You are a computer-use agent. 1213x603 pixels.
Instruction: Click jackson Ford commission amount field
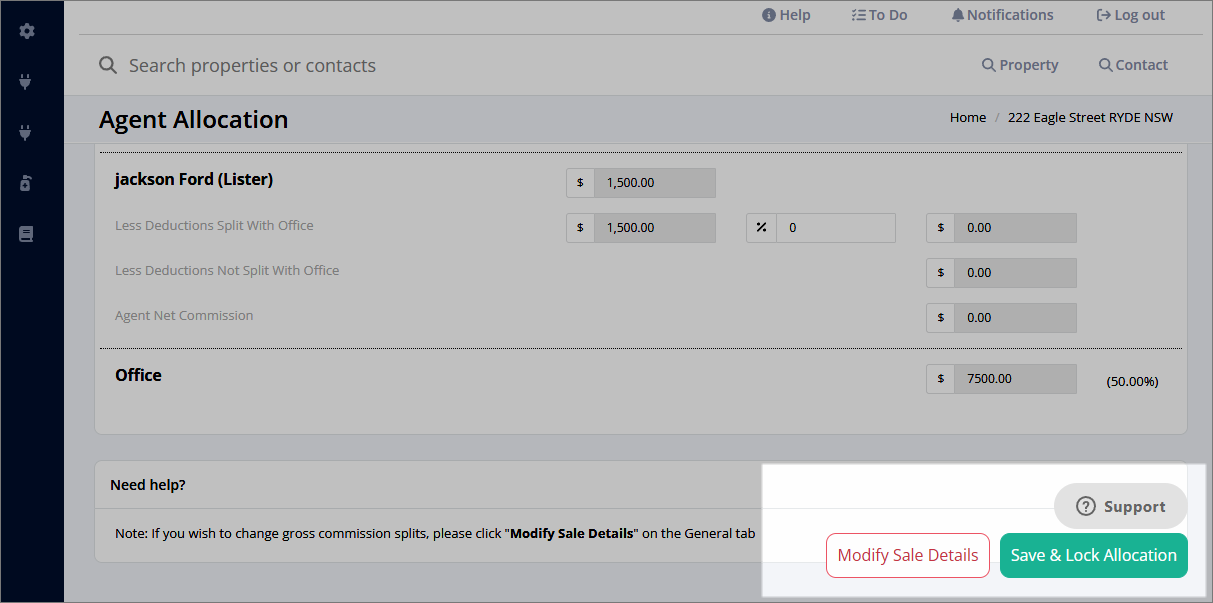tap(655, 183)
